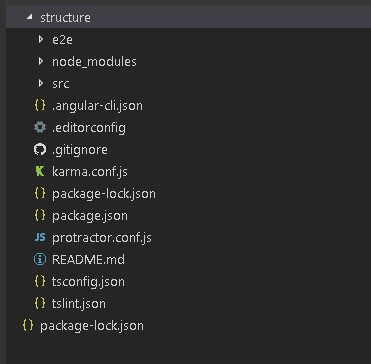Click braces icon of root-level package-lock.json
Screen dimensions: 371x364
[x=28, y=326]
